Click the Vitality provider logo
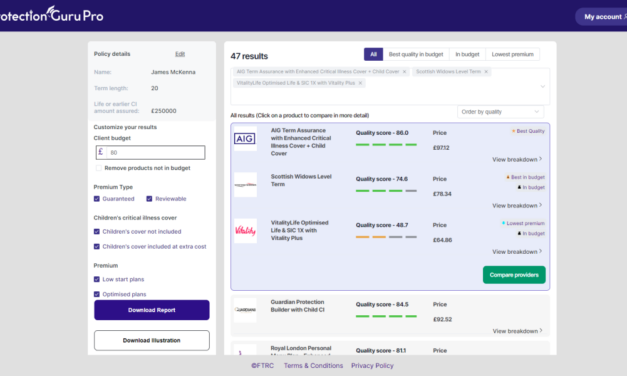Screen dimensions: 627x376 point(245,230)
